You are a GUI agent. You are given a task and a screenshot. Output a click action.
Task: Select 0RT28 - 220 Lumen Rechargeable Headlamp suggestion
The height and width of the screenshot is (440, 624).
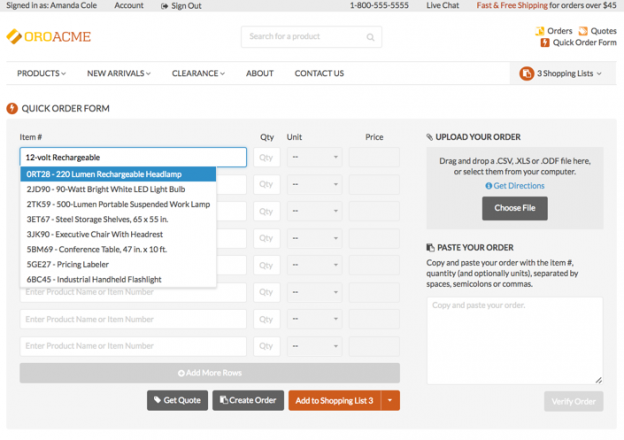pos(118,174)
